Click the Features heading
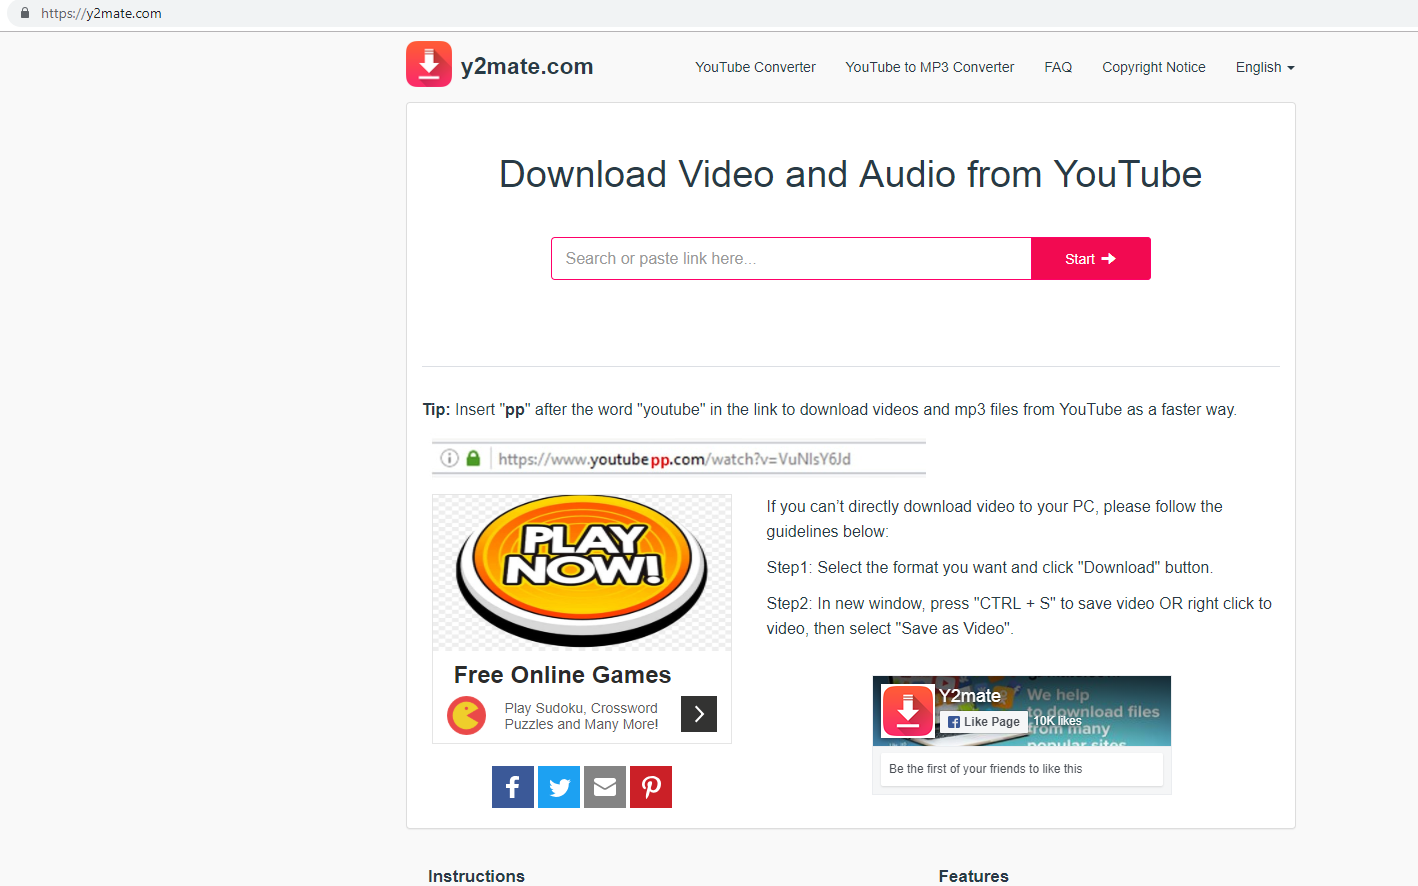Viewport: 1418px width, 886px height. click(x=973, y=876)
